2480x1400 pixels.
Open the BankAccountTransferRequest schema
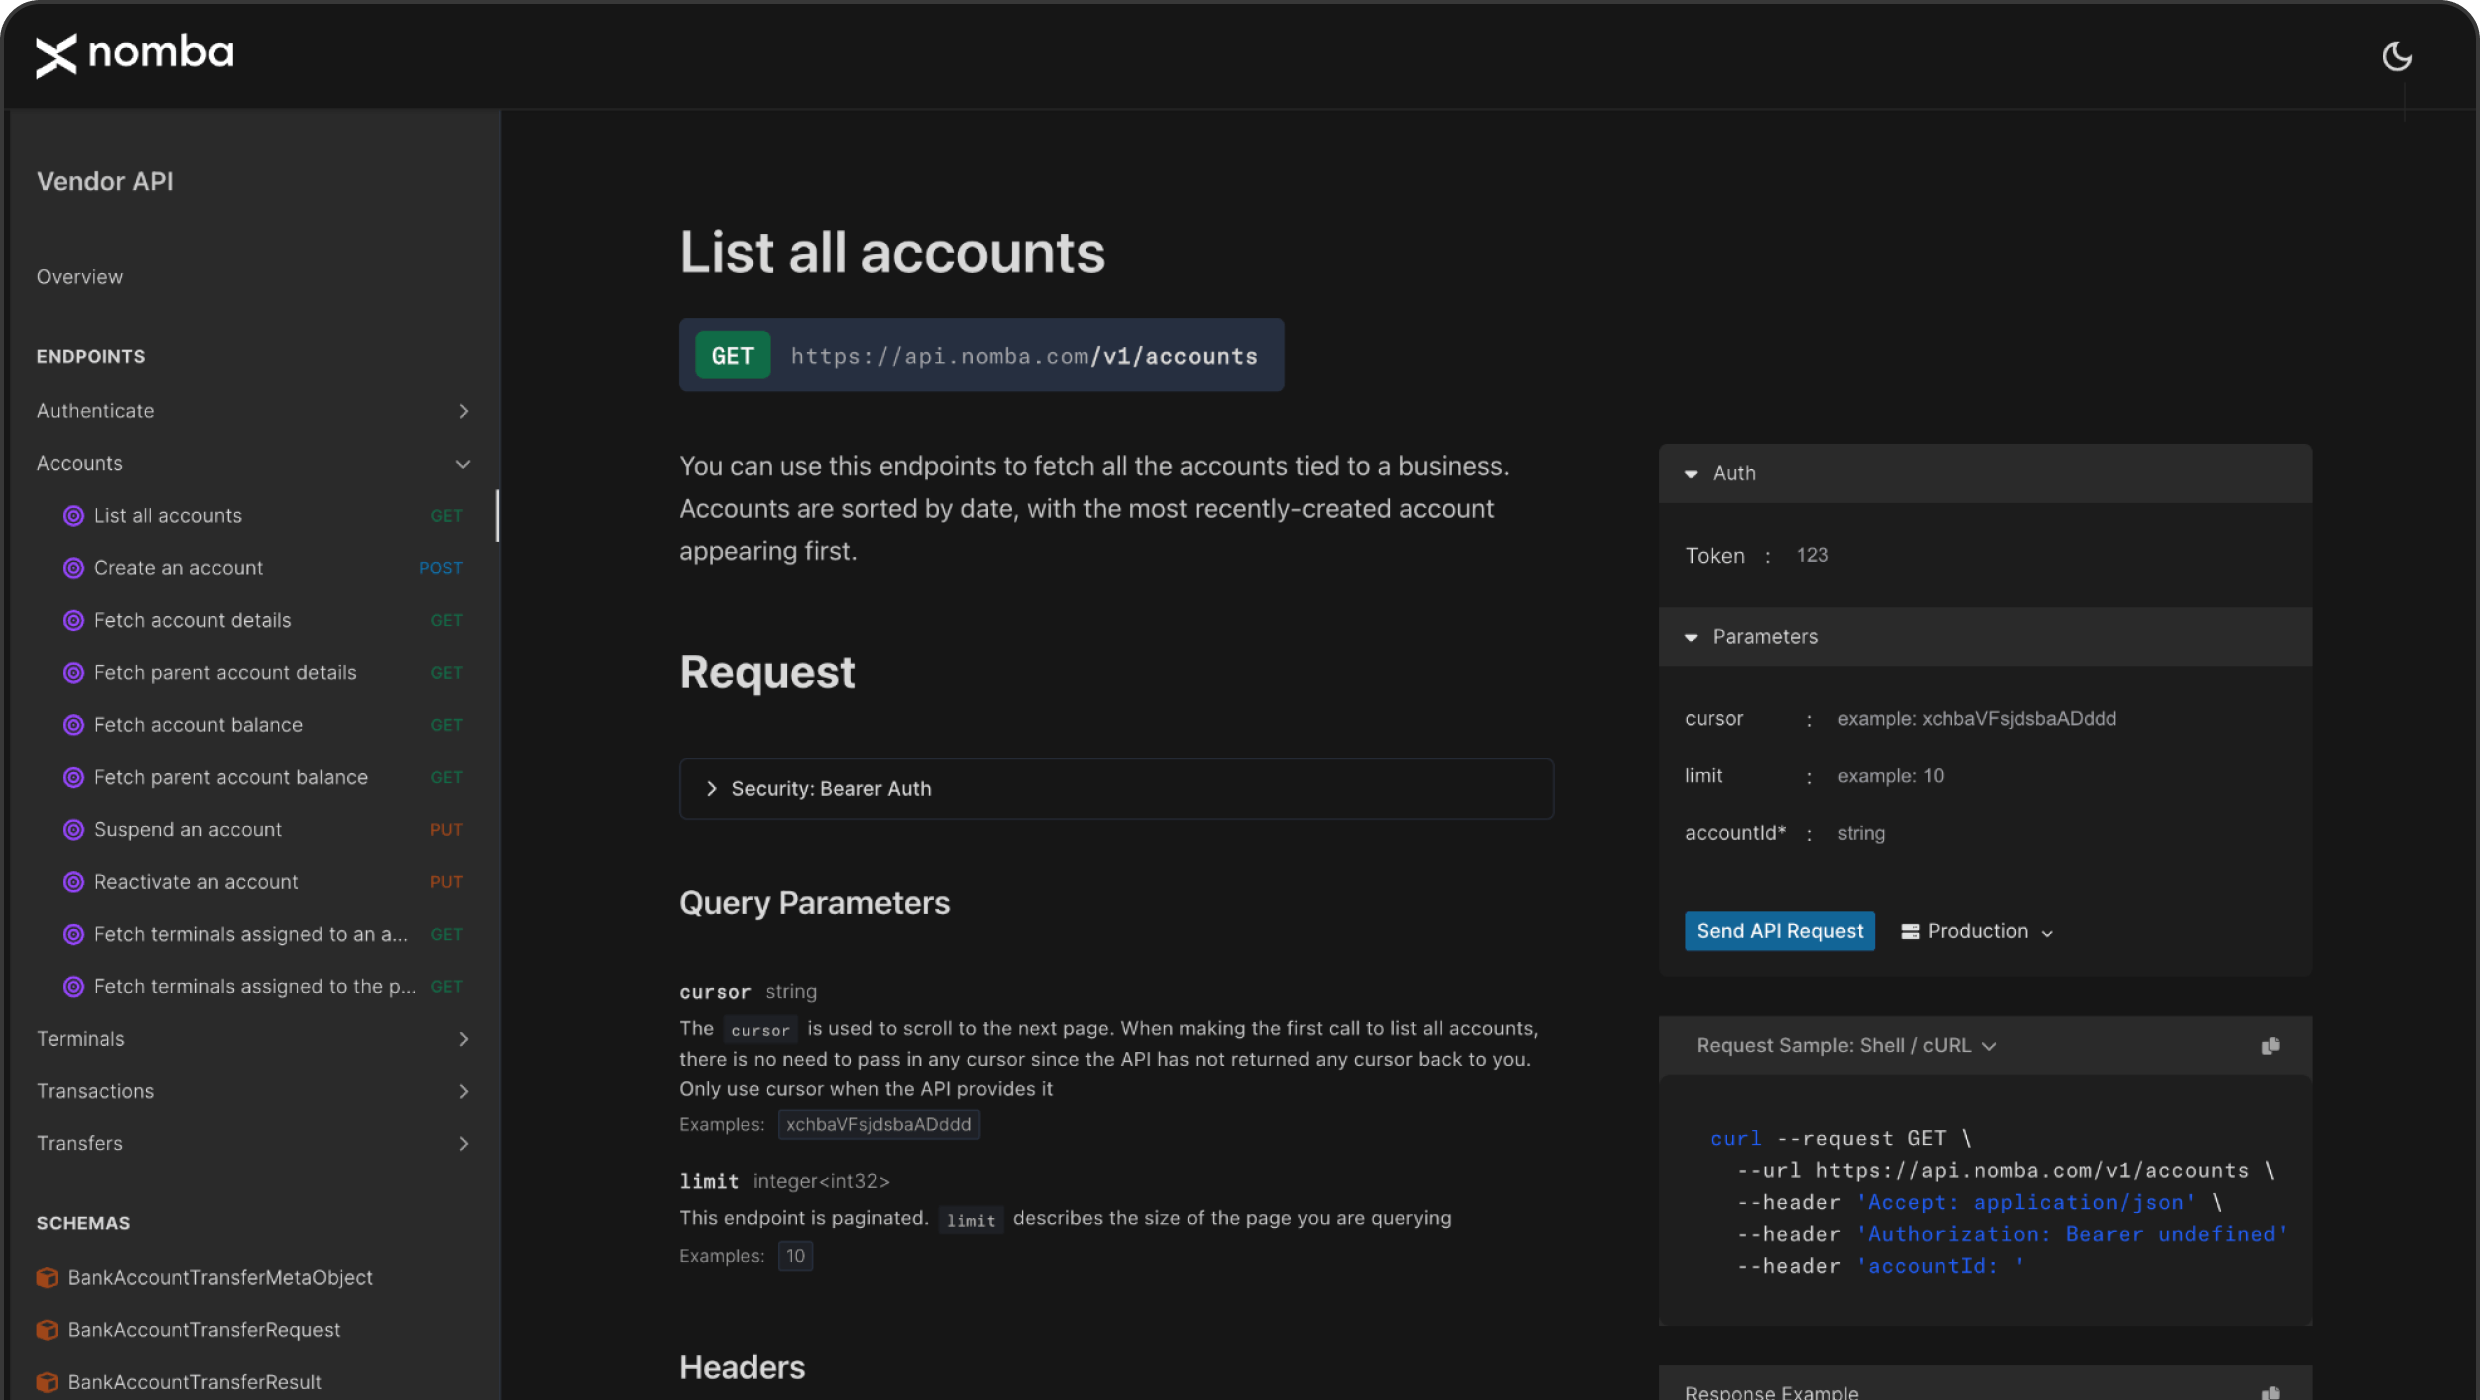pos(204,1330)
